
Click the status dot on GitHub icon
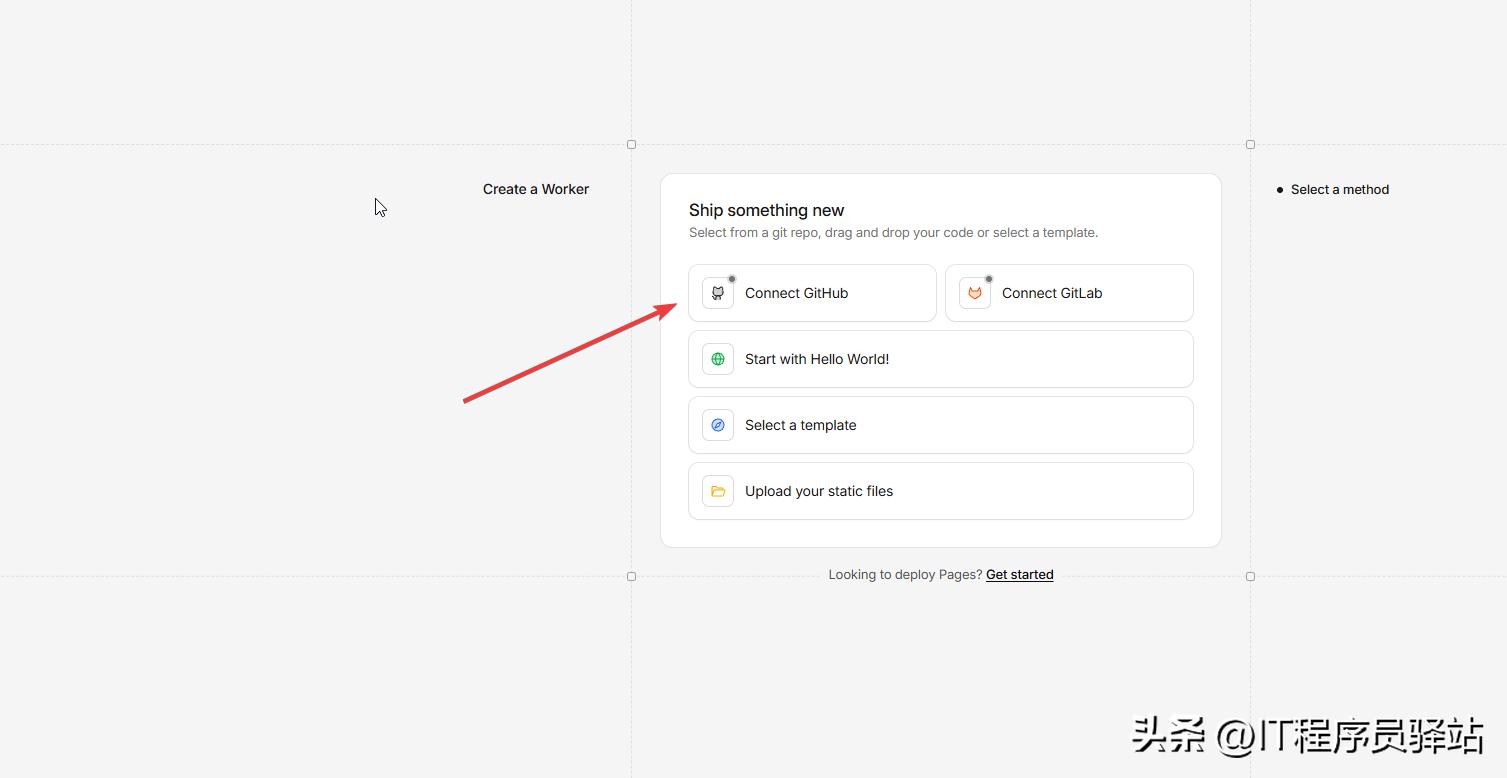pos(732,279)
